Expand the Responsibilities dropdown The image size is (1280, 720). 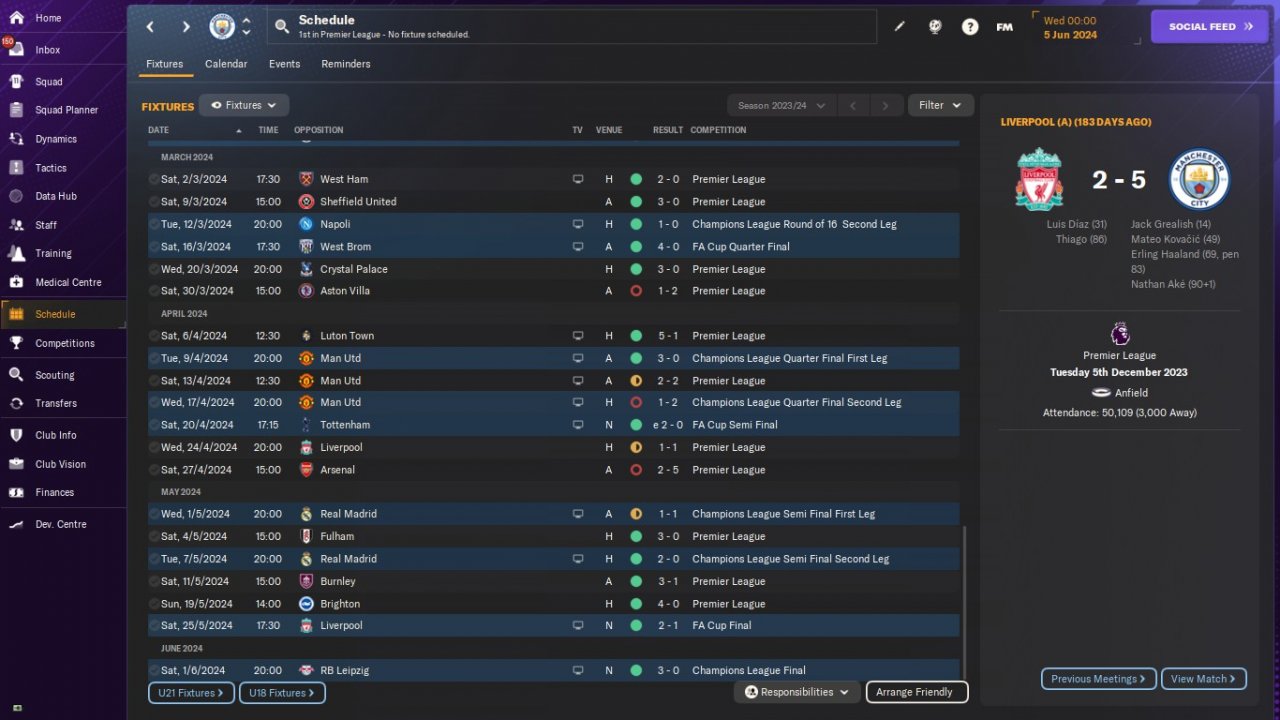point(797,692)
